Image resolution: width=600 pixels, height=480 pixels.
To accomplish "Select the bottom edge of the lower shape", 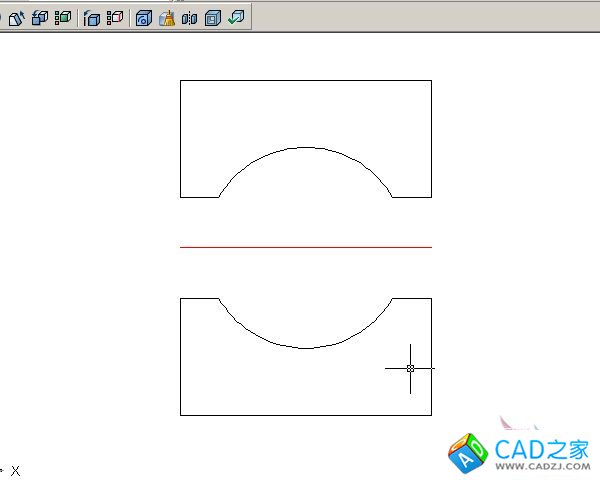I will pos(305,414).
